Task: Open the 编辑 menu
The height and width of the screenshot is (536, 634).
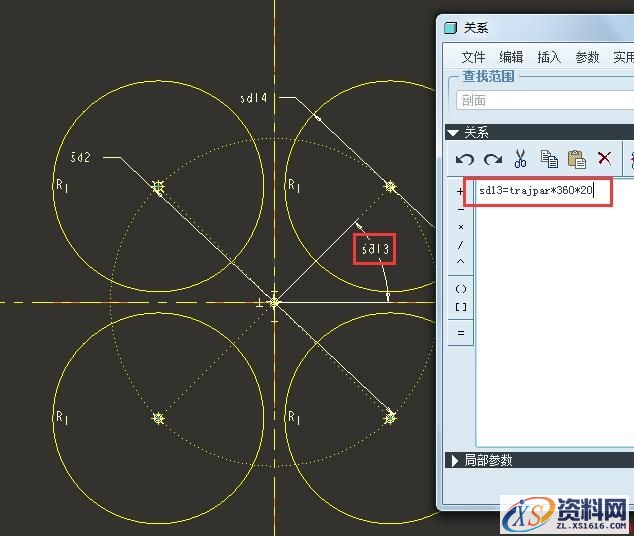Action: click(x=511, y=57)
